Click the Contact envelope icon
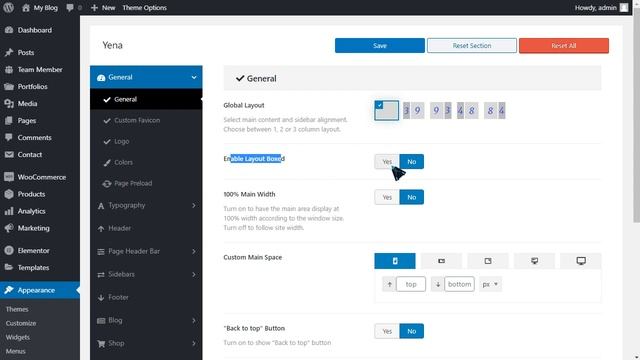 (9, 154)
